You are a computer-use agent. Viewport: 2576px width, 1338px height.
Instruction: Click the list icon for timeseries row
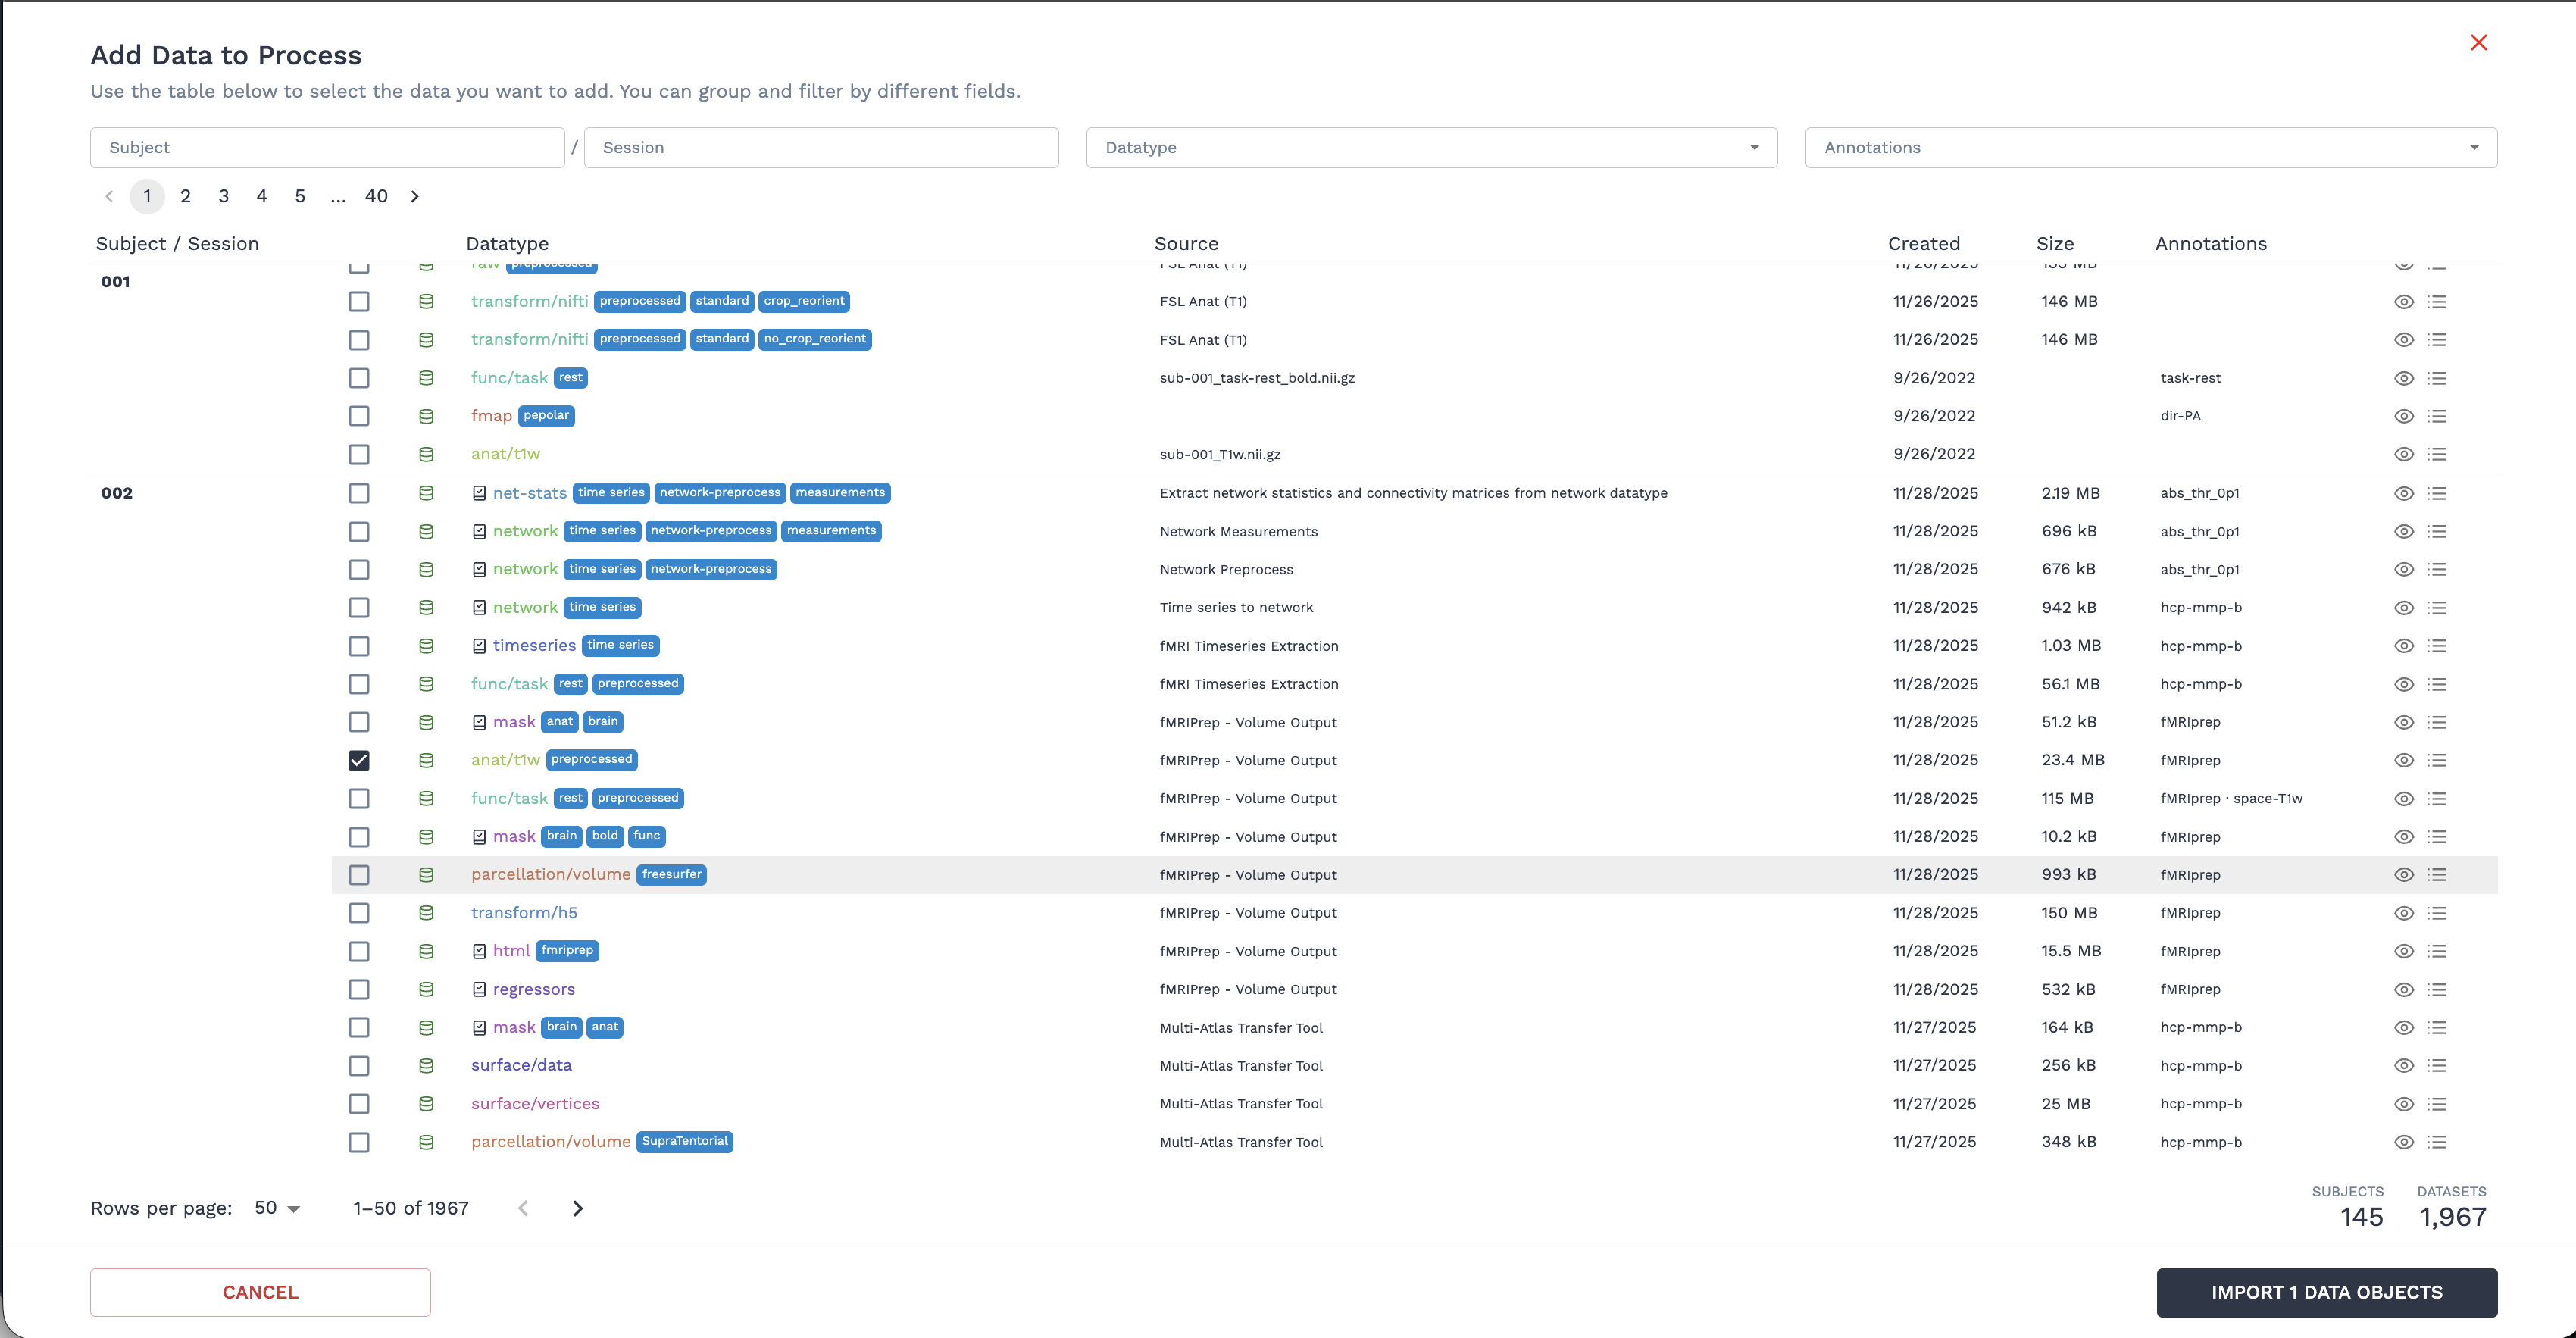(2437, 646)
